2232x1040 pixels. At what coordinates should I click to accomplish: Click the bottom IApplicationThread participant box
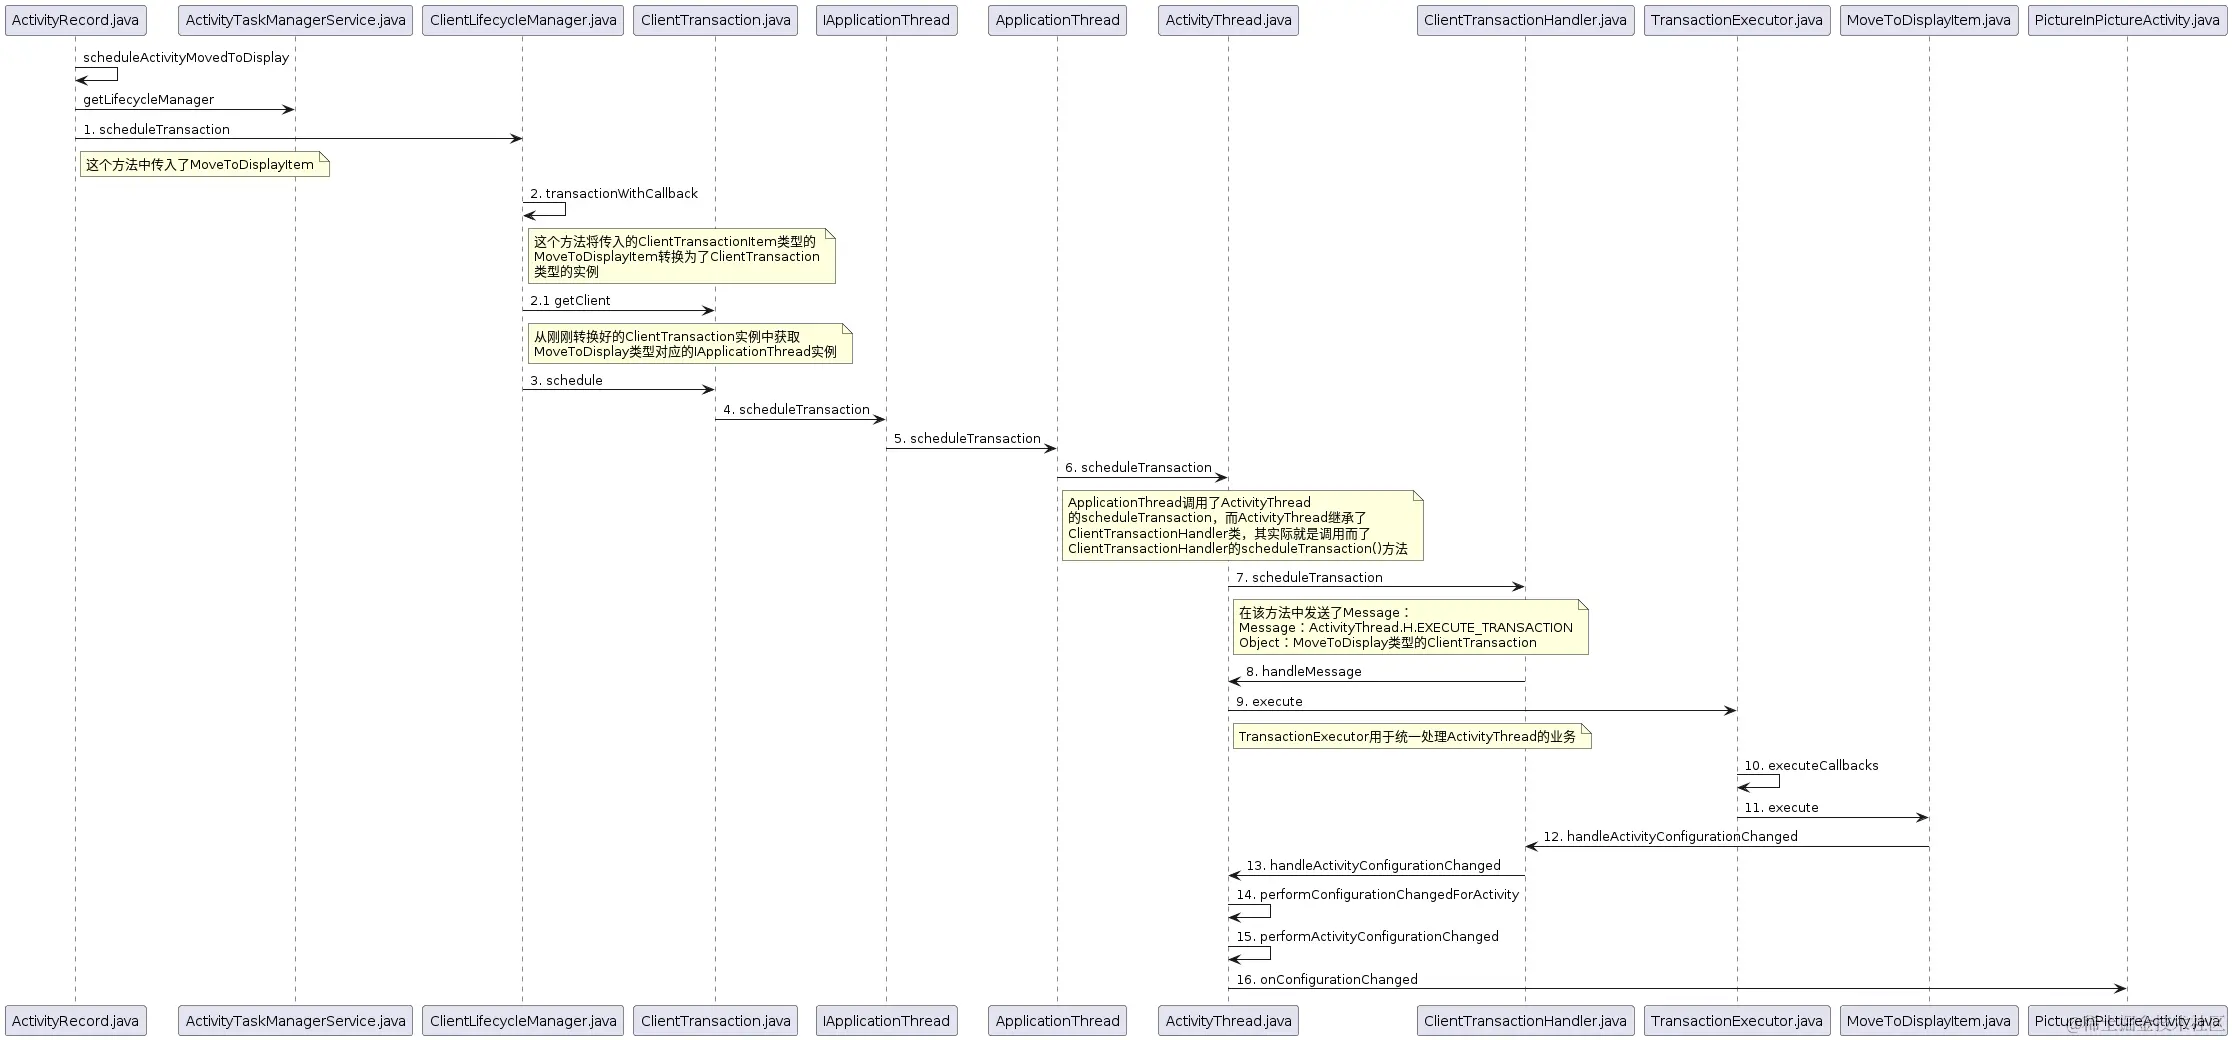(886, 1021)
